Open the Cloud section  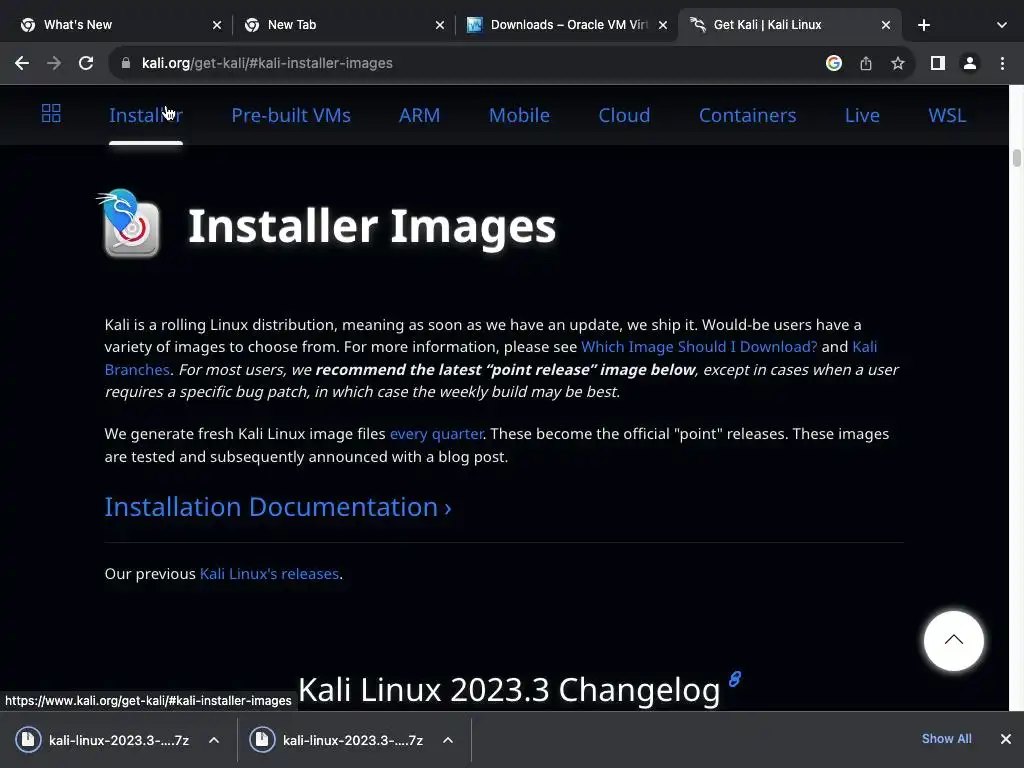coord(624,115)
